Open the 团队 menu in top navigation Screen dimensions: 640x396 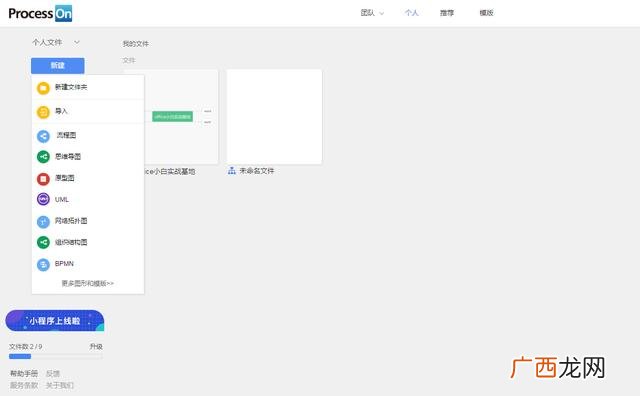pos(368,13)
